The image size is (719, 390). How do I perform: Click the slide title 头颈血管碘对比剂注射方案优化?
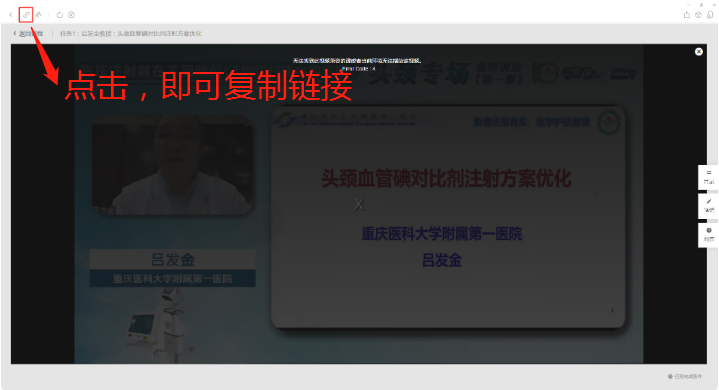click(x=446, y=178)
